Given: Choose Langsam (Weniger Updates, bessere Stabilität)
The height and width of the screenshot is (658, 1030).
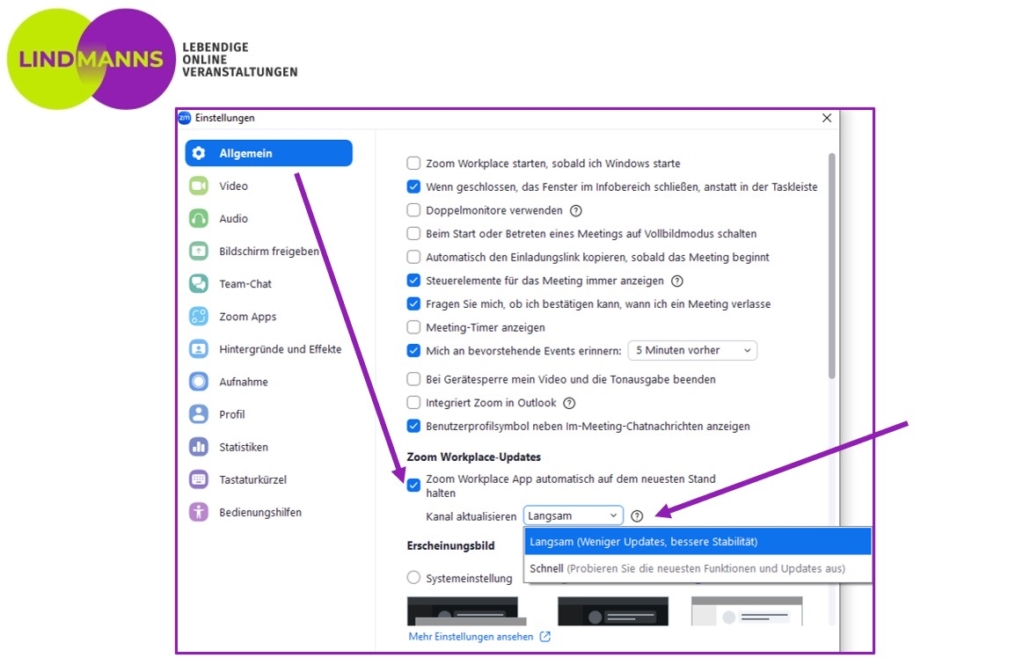Looking at the screenshot, I should 698,542.
